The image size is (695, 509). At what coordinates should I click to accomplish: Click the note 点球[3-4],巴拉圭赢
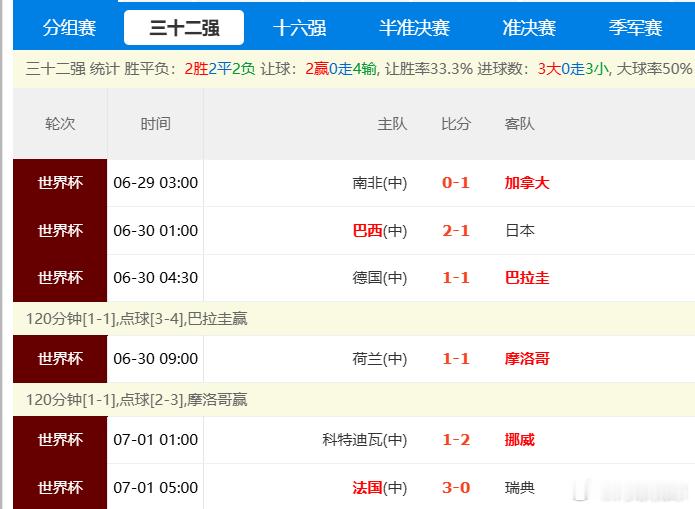tap(183, 319)
